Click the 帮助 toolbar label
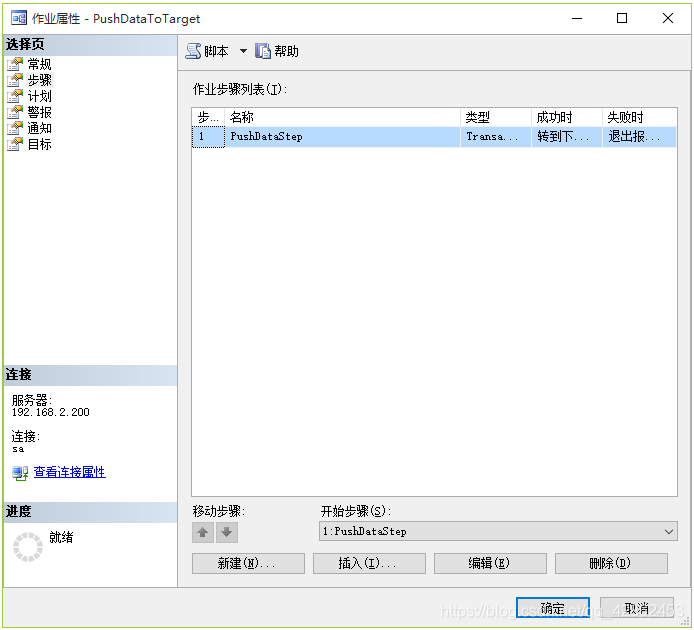 pos(286,51)
